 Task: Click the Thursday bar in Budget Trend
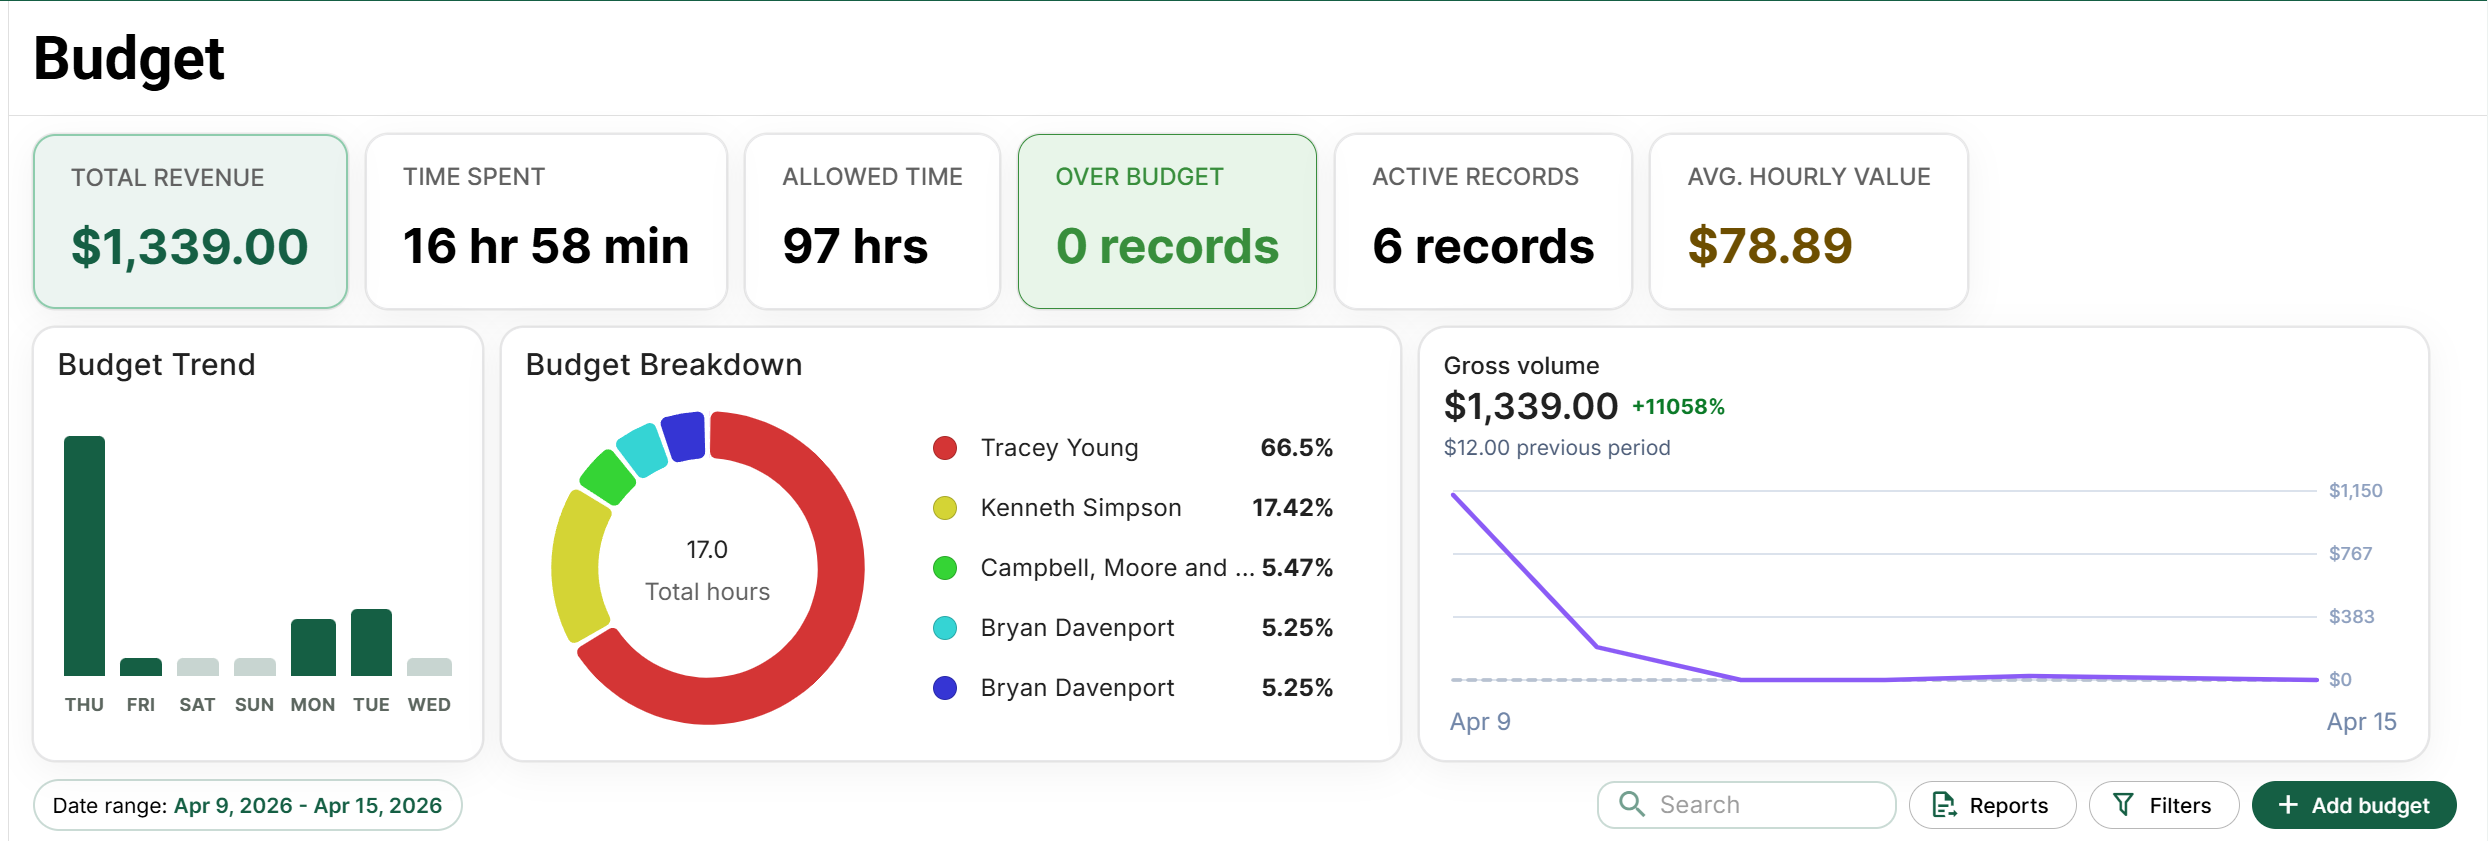84,555
